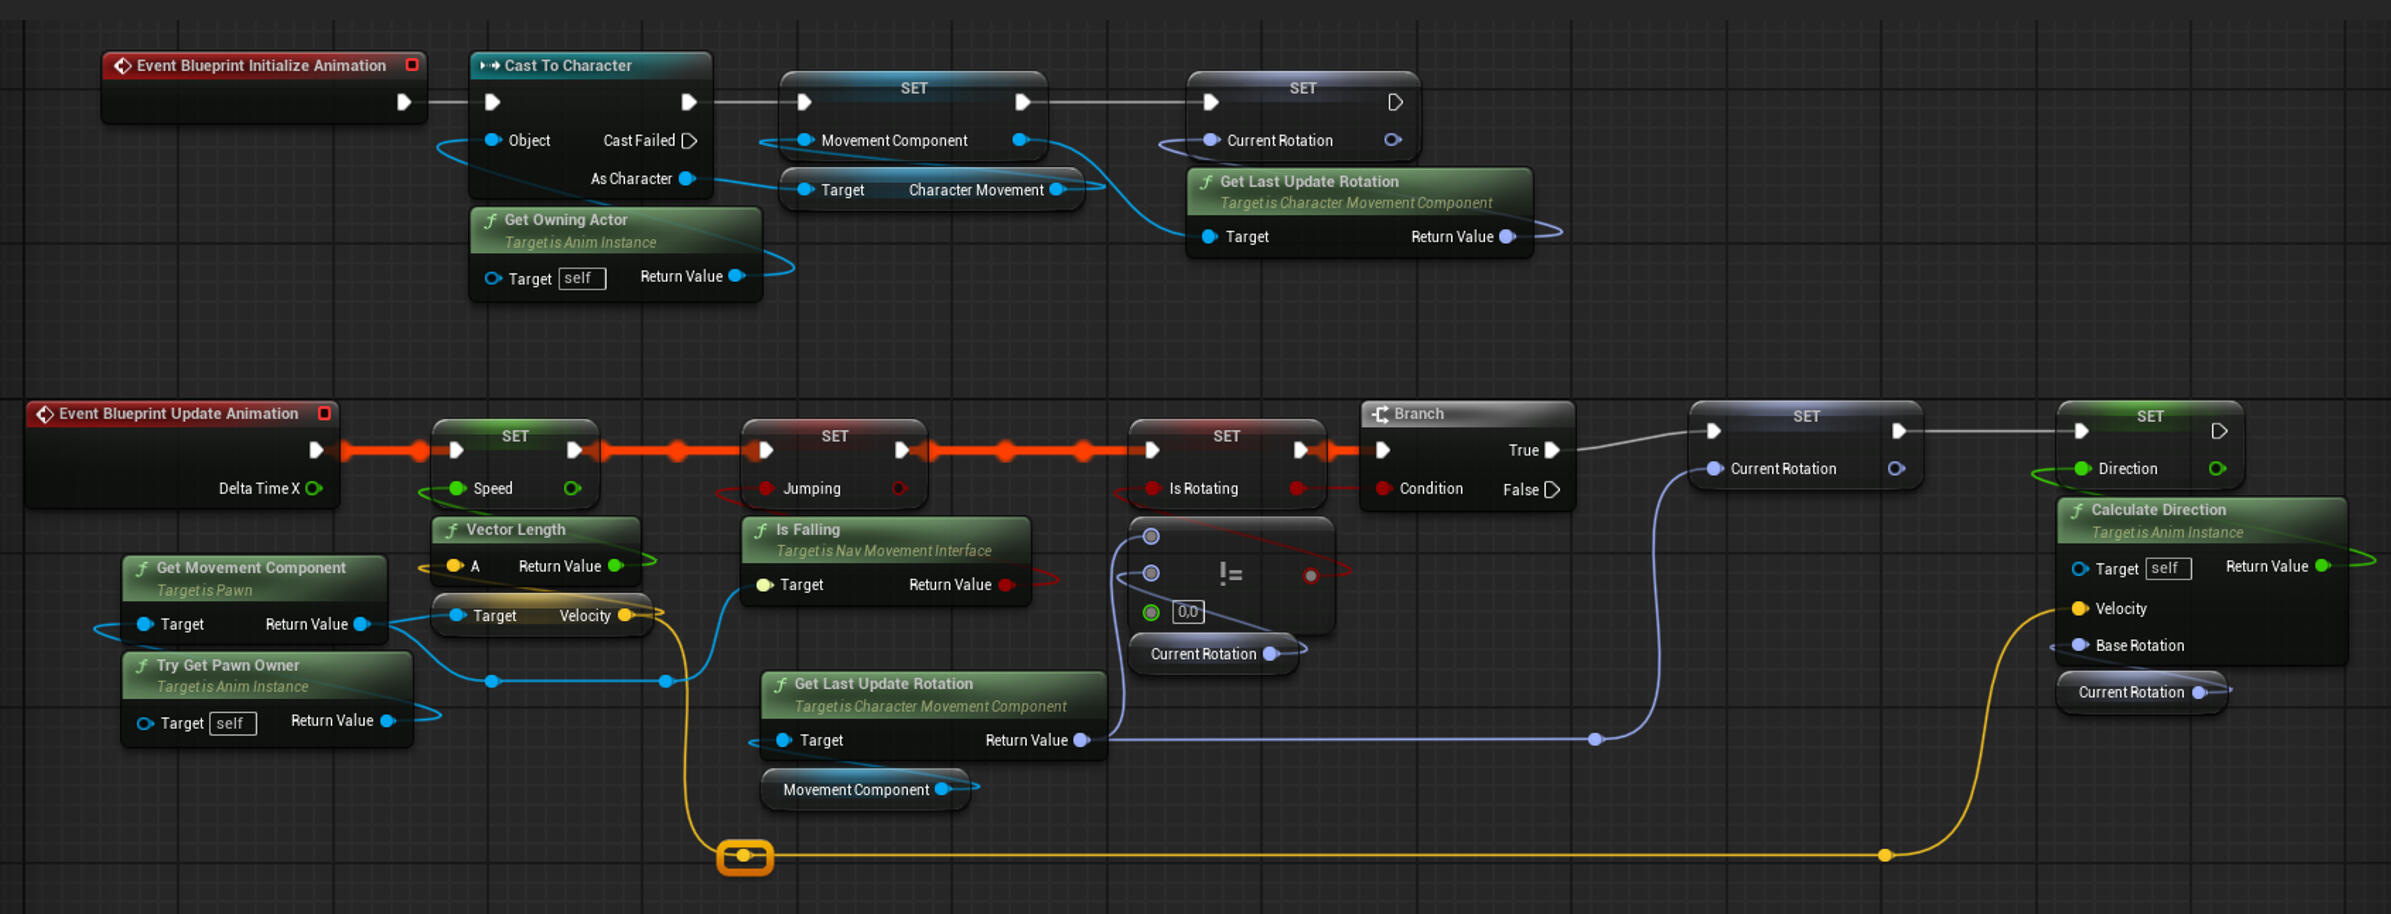Select the Calculate Direction node title

[x=2159, y=510]
